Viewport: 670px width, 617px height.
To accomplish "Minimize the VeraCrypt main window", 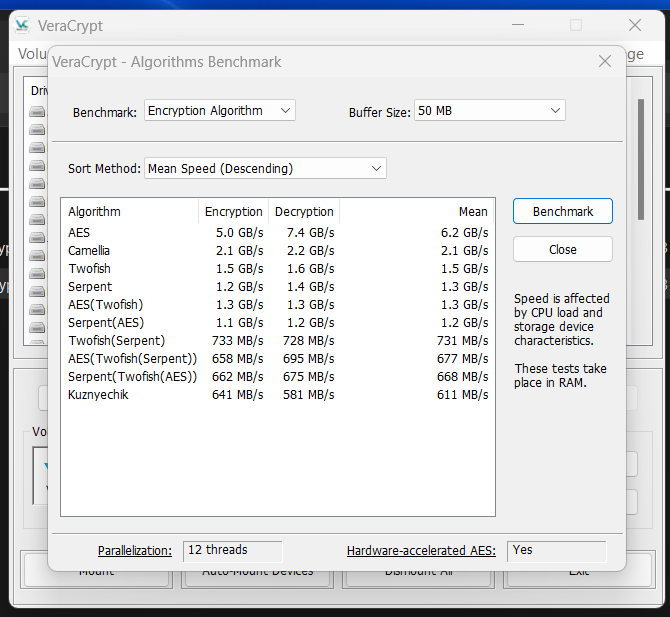I will (x=518, y=25).
